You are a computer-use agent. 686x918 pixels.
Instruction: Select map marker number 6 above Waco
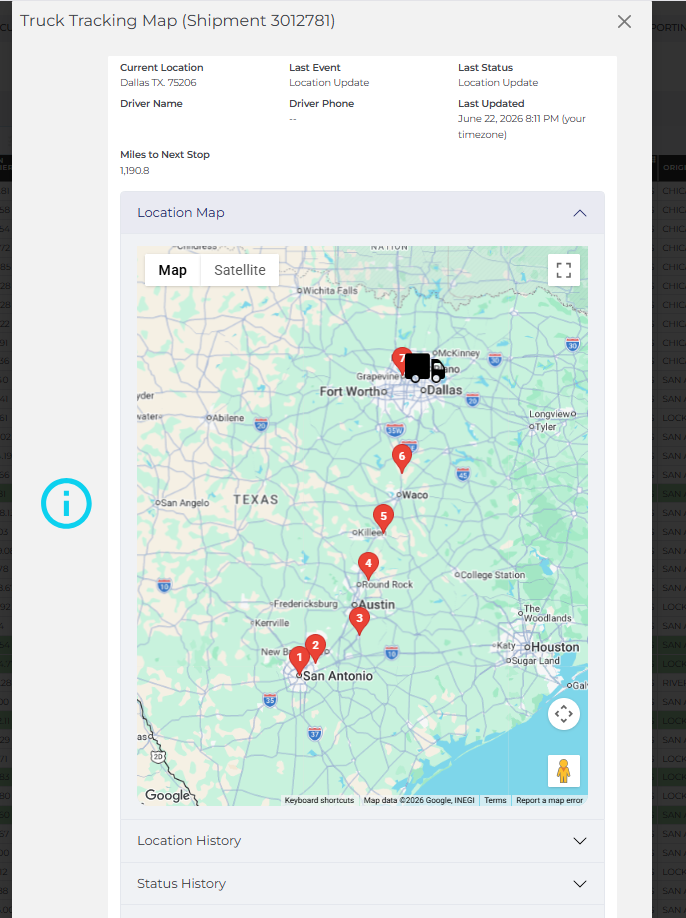click(x=402, y=459)
